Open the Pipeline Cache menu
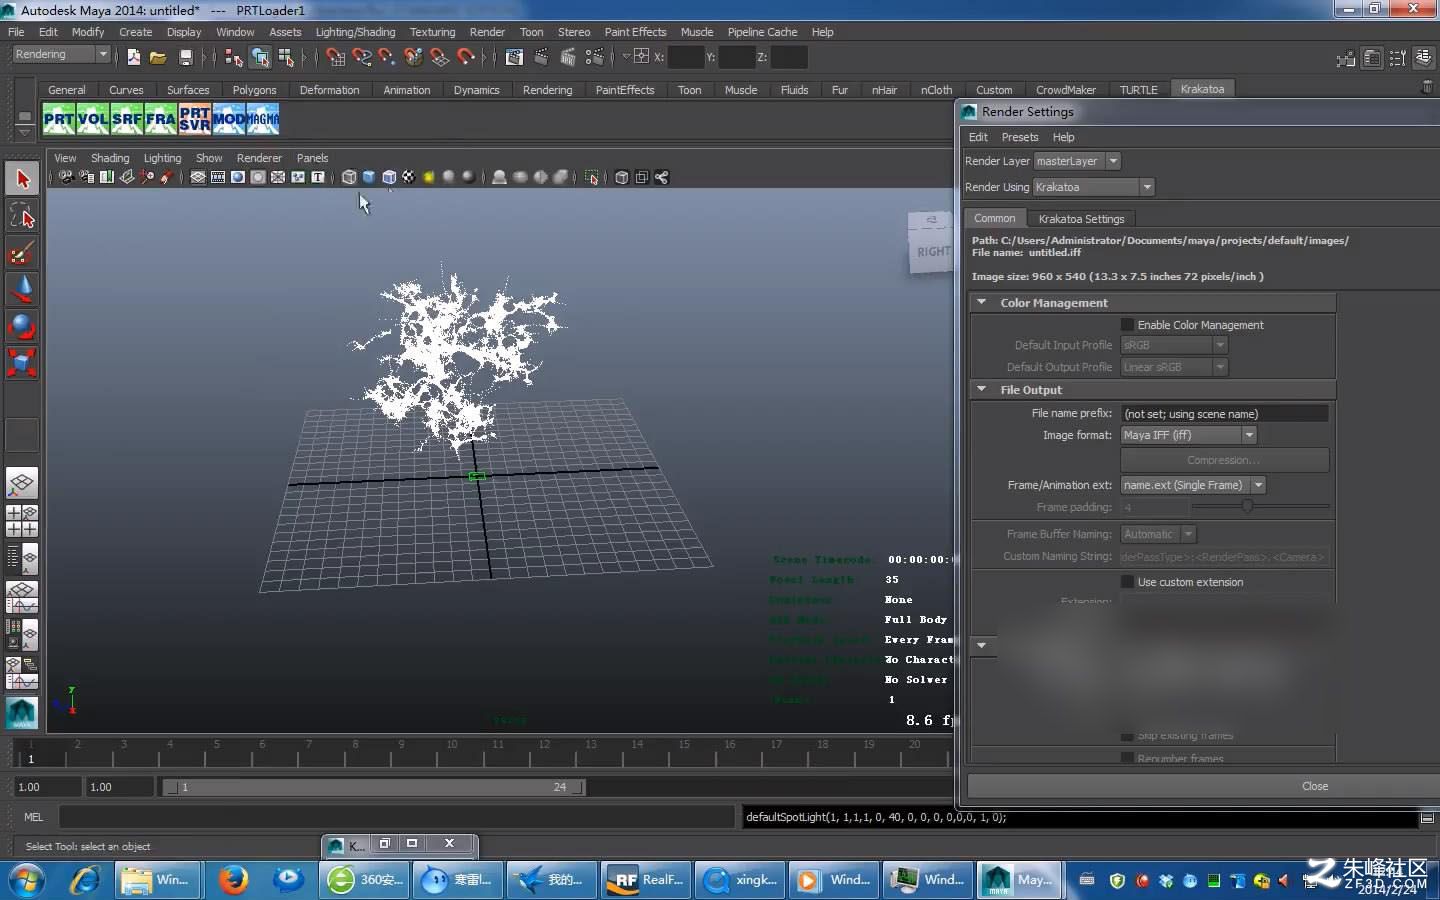 click(x=762, y=32)
